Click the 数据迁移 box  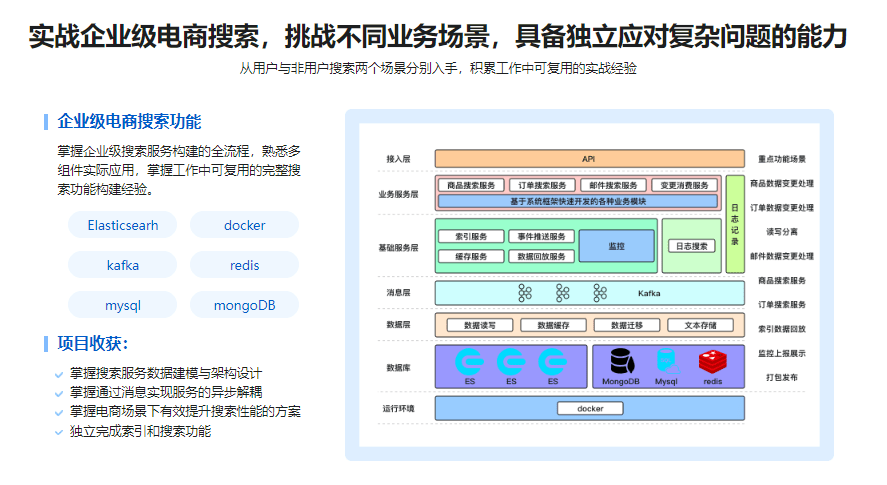tap(627, 325)
